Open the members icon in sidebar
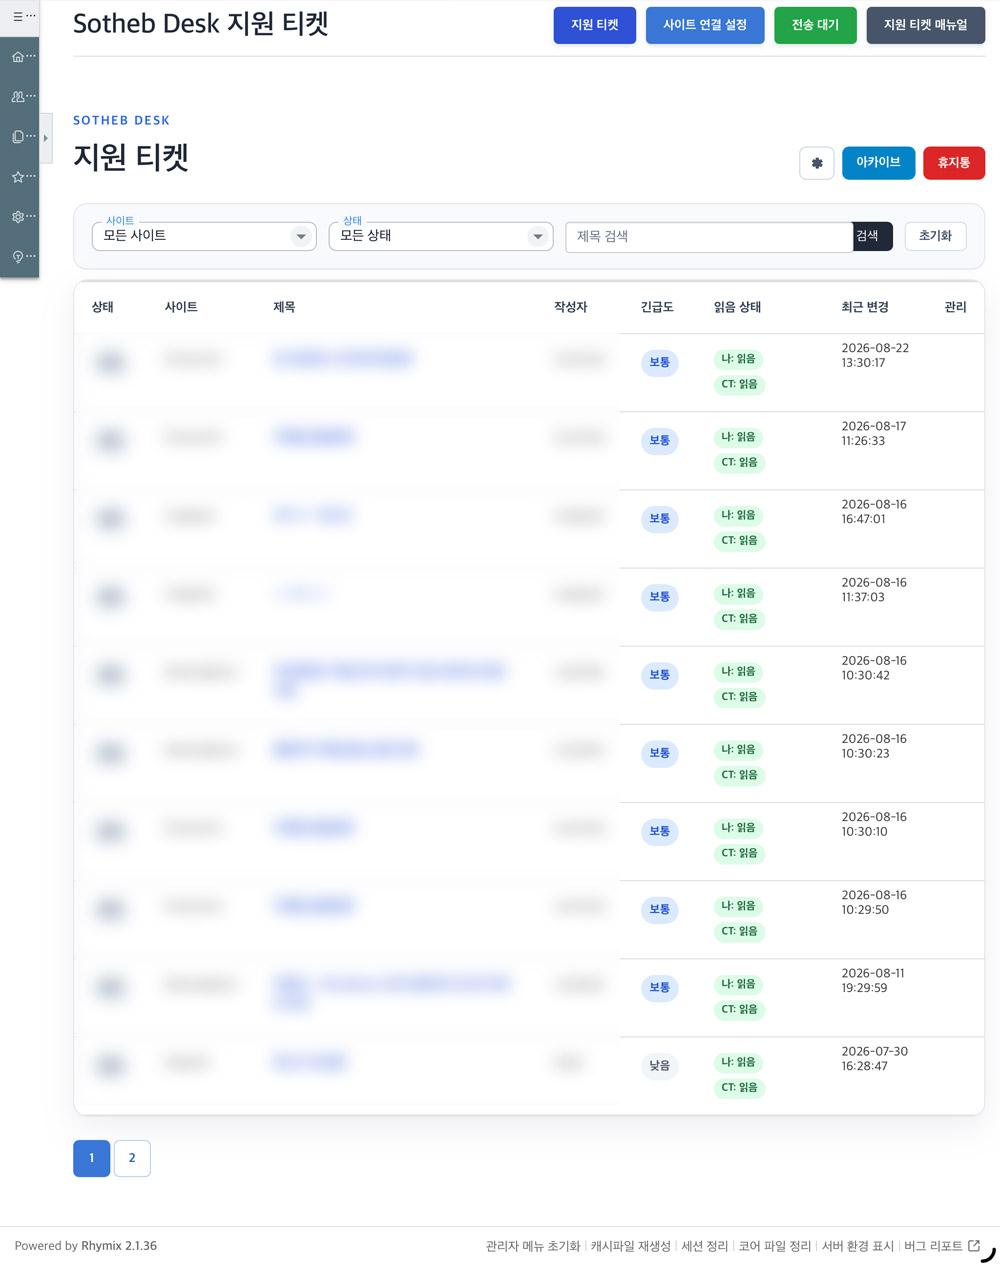This screenshot has width=1000, height=1267. (18, 97)
